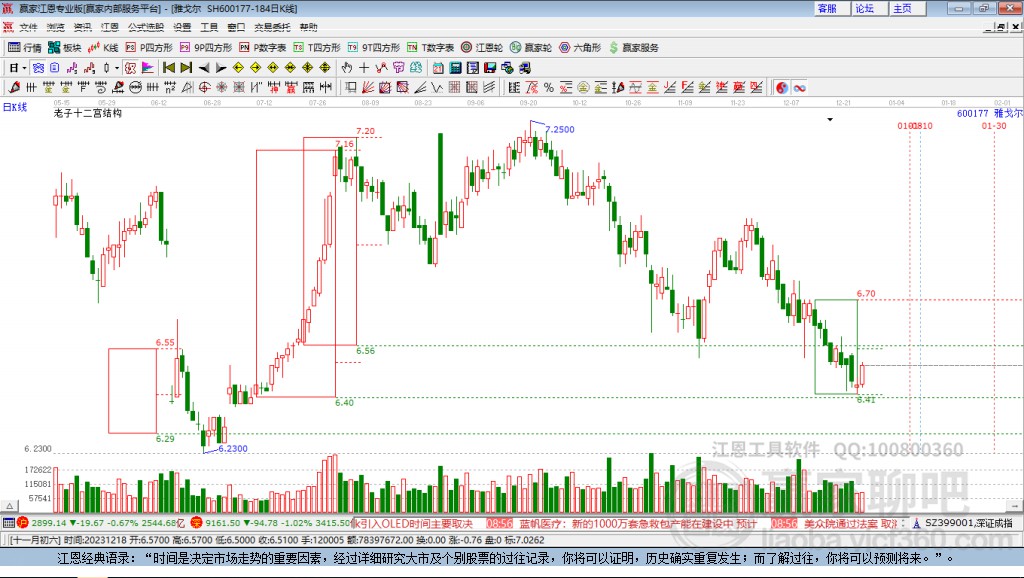
Task: Open the calculator icon in toolbar
Action: coord(455,68)
